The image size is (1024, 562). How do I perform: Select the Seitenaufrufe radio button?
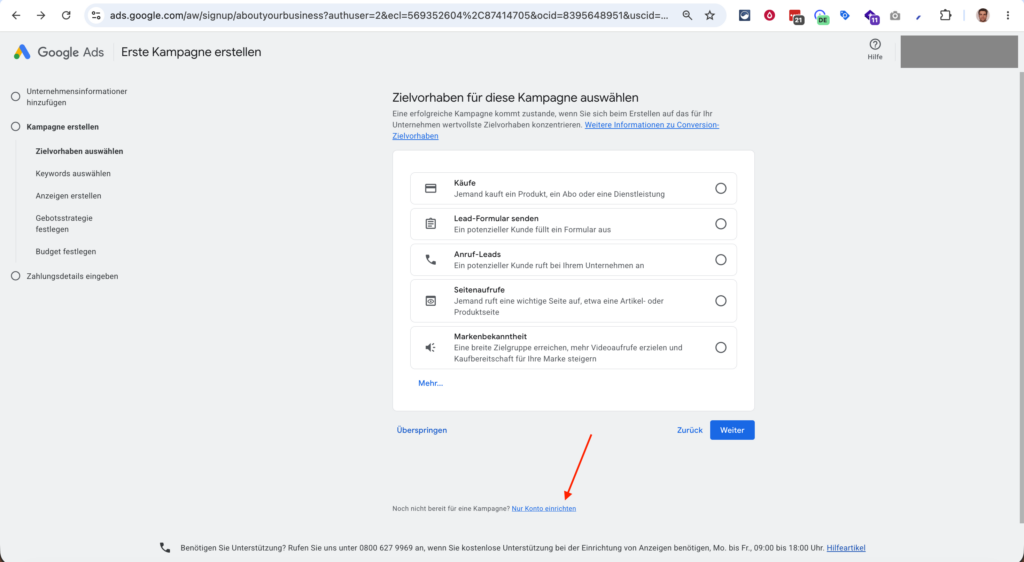click(720, 301)
